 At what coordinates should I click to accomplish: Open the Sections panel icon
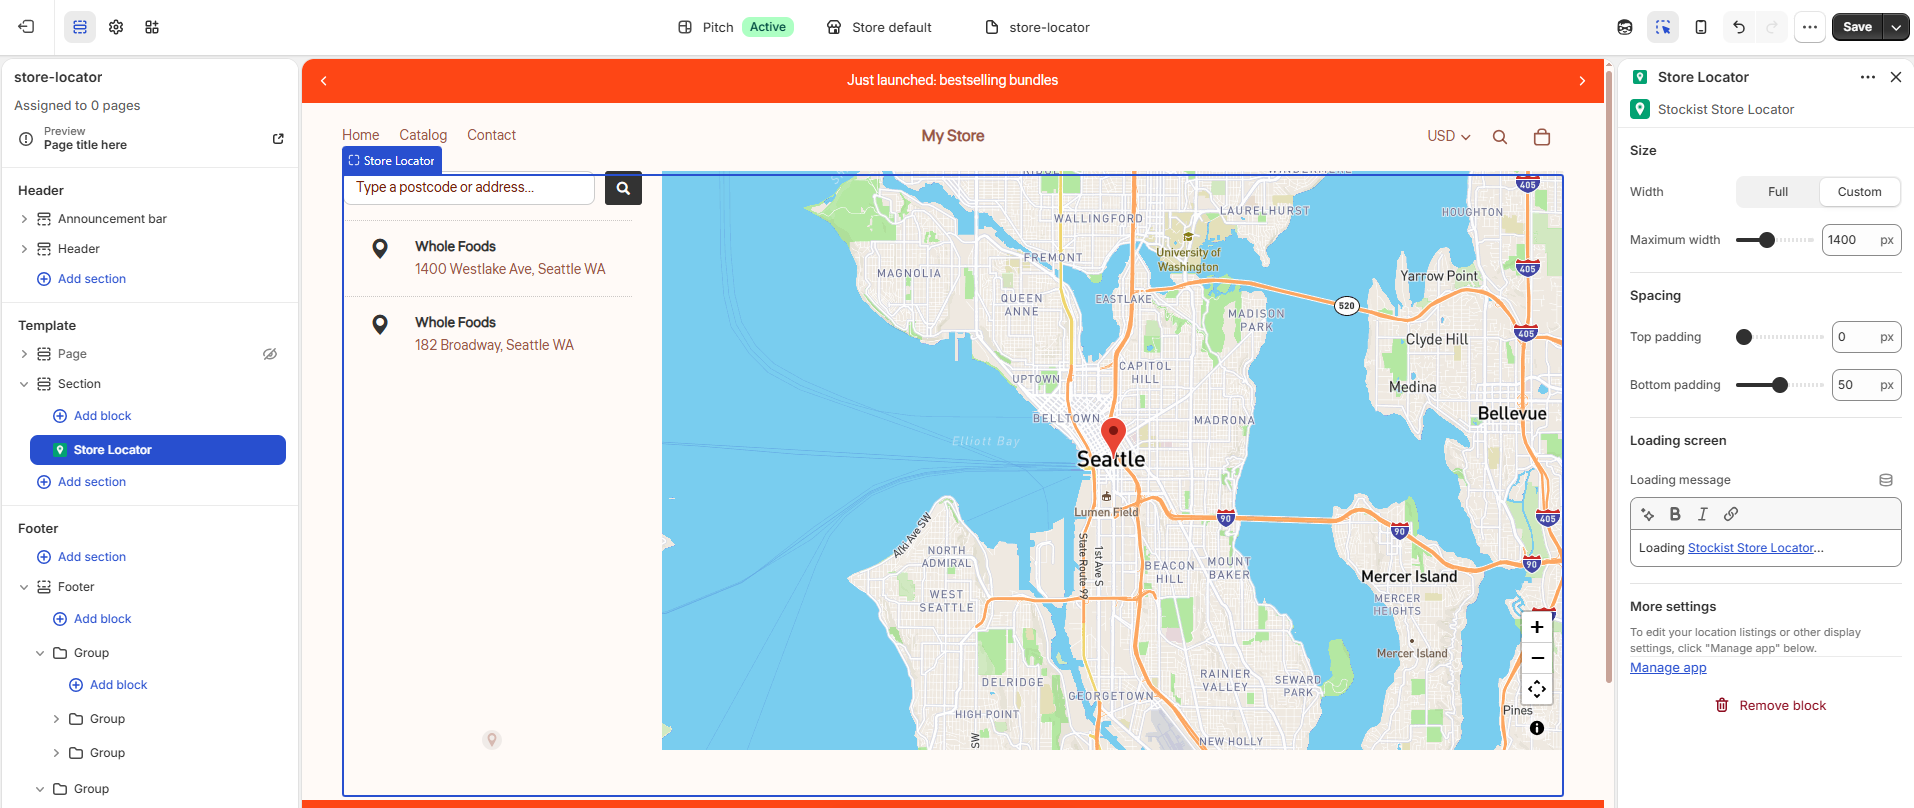[80, 27]
